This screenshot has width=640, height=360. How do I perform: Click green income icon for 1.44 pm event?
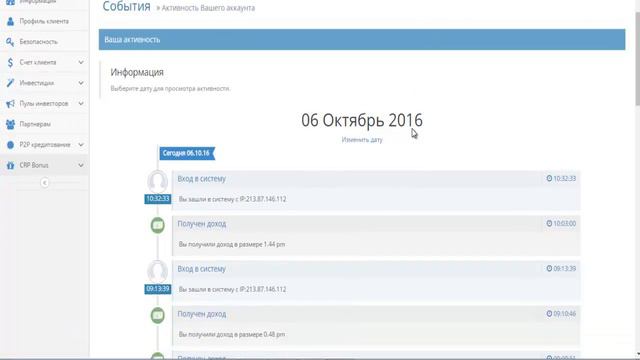click(x=158, y=225)
